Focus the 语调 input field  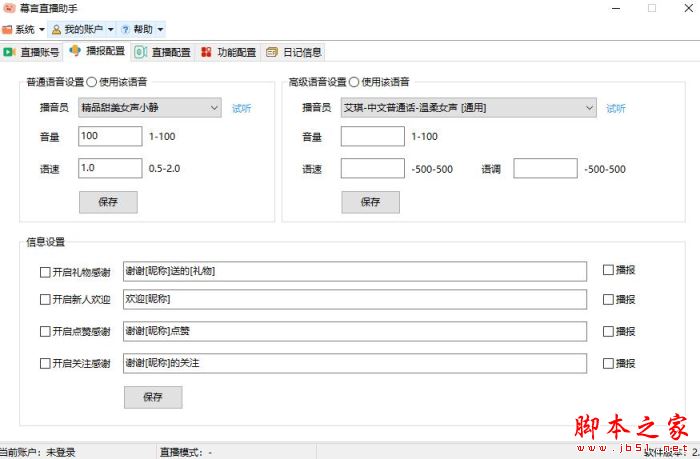[x=546, y=168]
